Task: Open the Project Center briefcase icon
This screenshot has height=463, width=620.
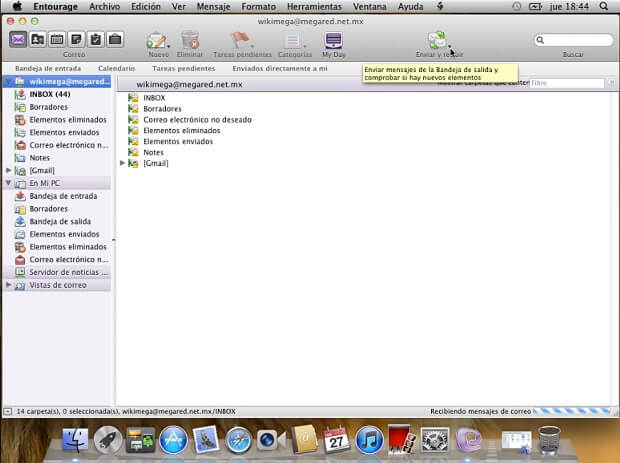Action: point(115,40)
